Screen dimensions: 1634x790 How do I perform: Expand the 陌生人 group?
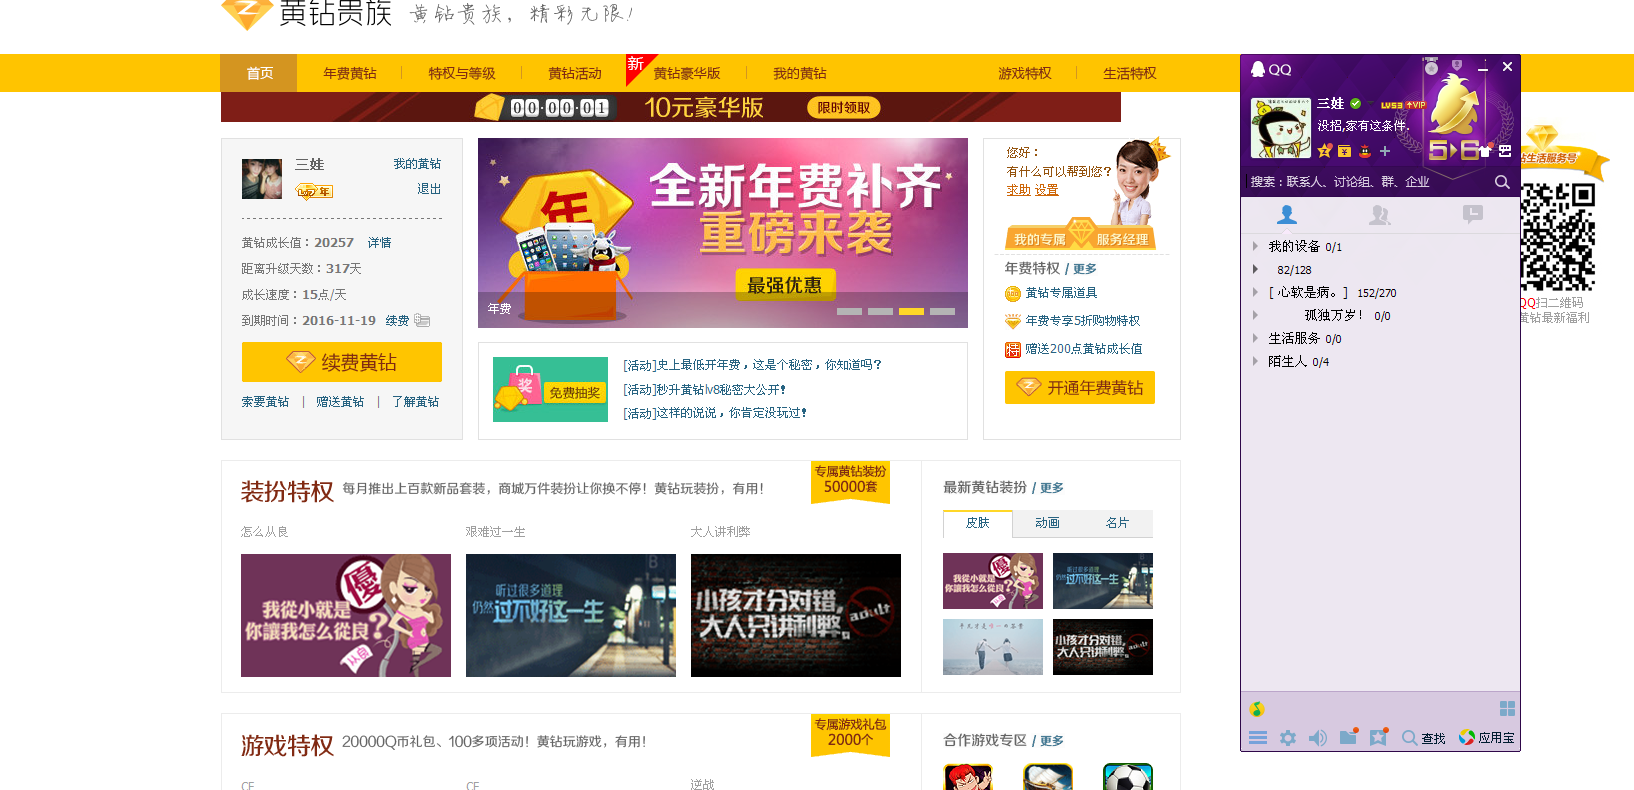click(x=1256, y=361)
